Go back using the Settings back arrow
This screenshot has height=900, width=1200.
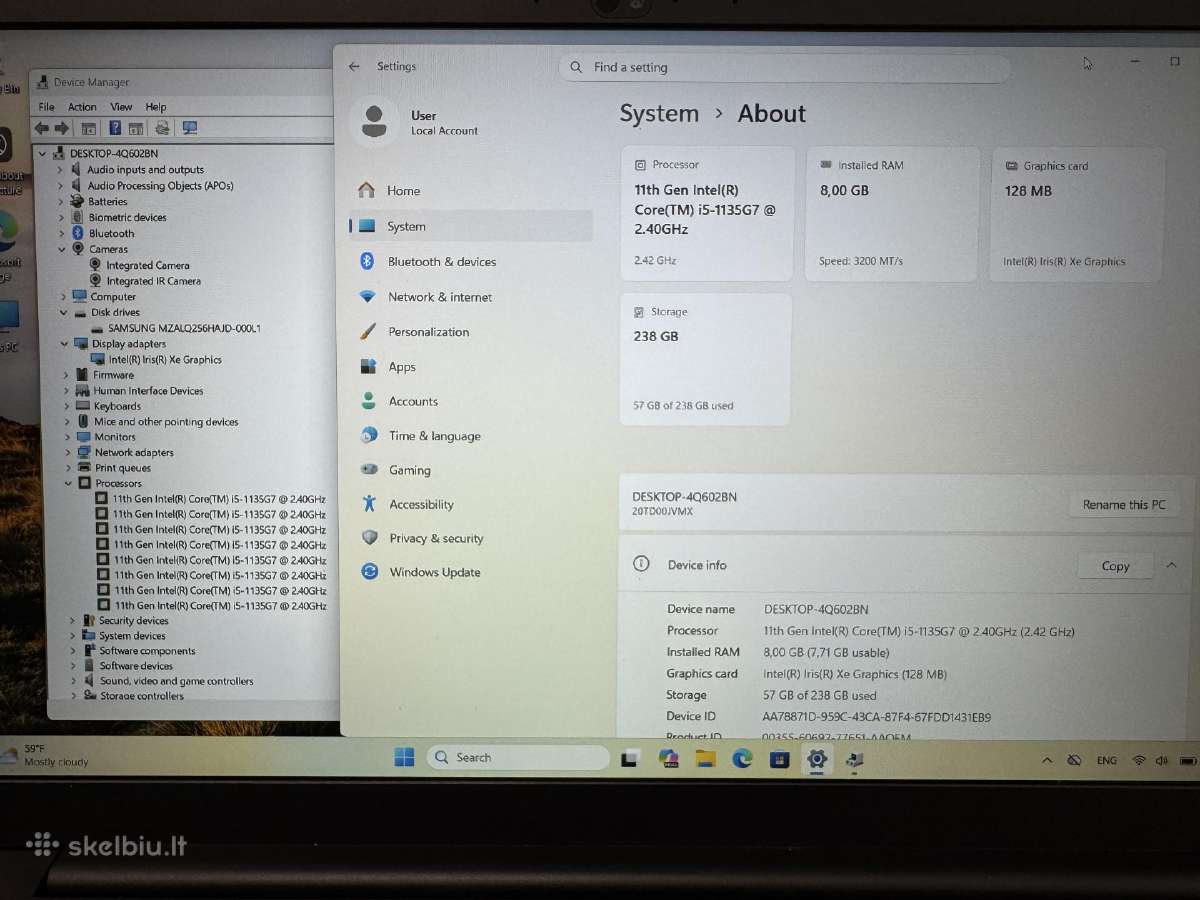point(354,66)
